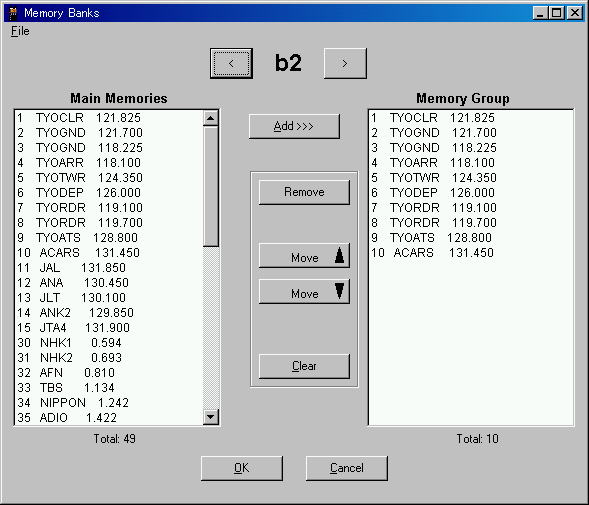Click the Cancel button

point(346,468)
